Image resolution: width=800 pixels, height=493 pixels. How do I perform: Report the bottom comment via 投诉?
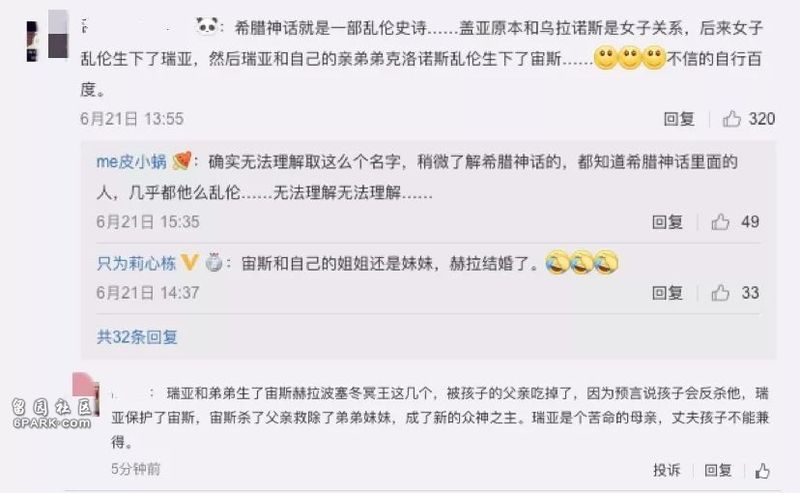[667, 470]
